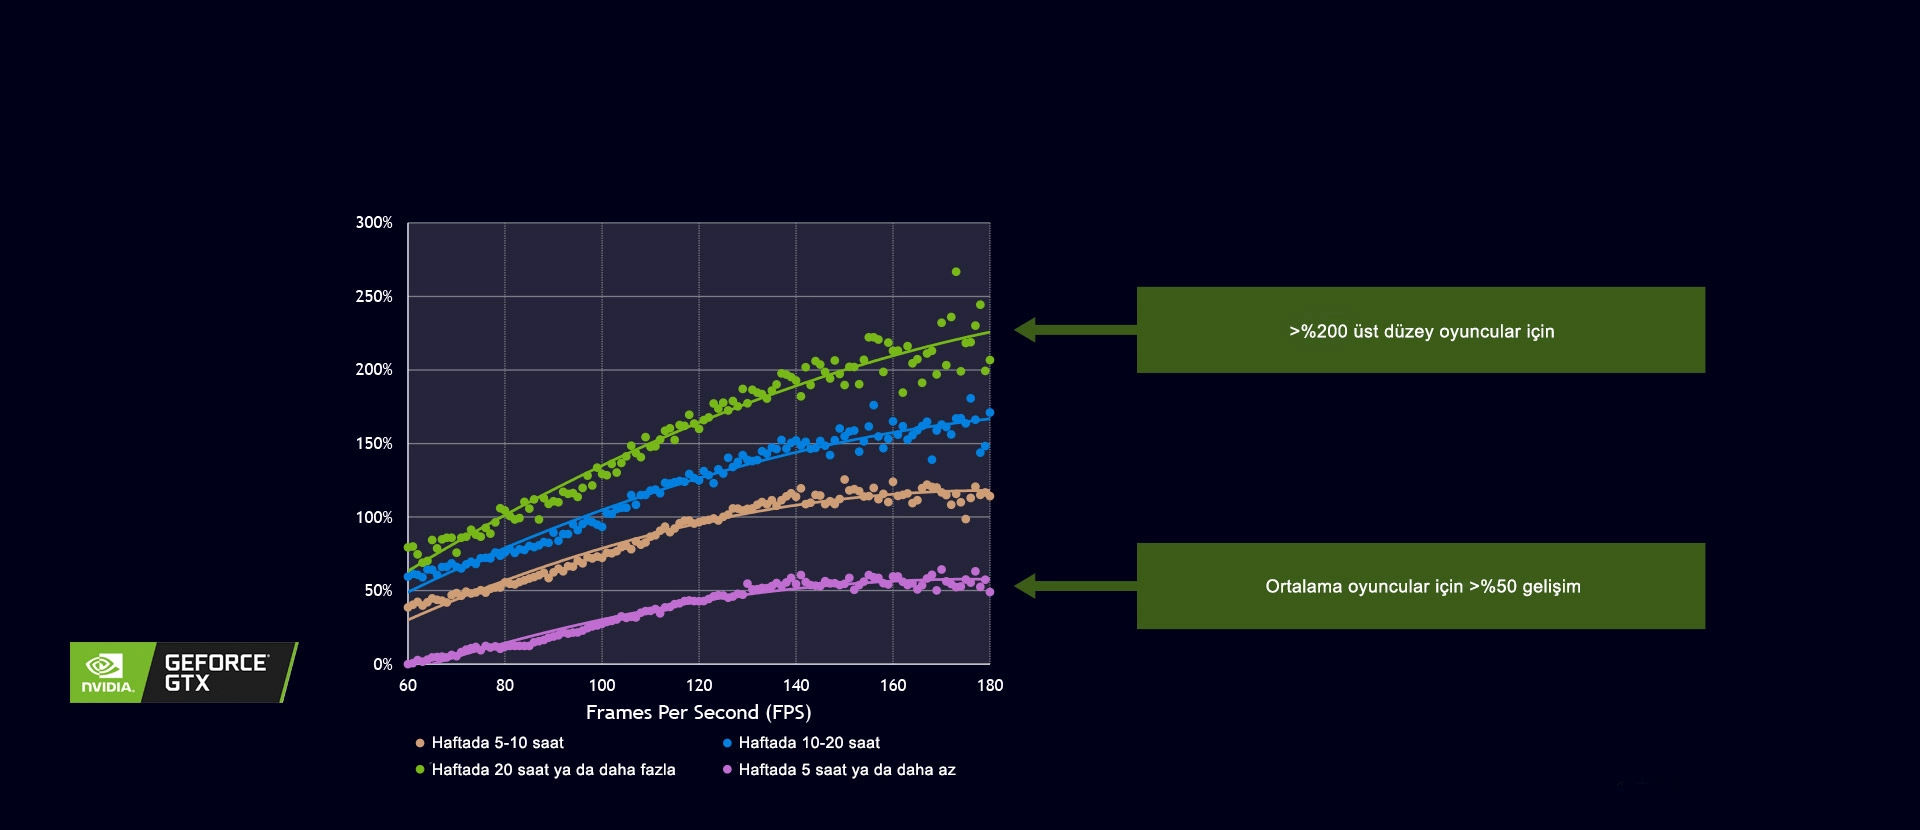Image resolution: width=1920 pixels, height=830 pixels.
Task: Click the 0% label on the y-axis
Action: tap(383, 665)
